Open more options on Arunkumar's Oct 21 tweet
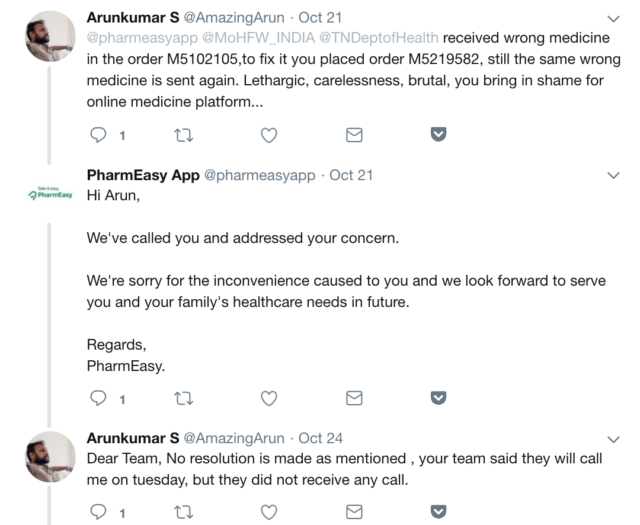 click(x=613, y=19)
